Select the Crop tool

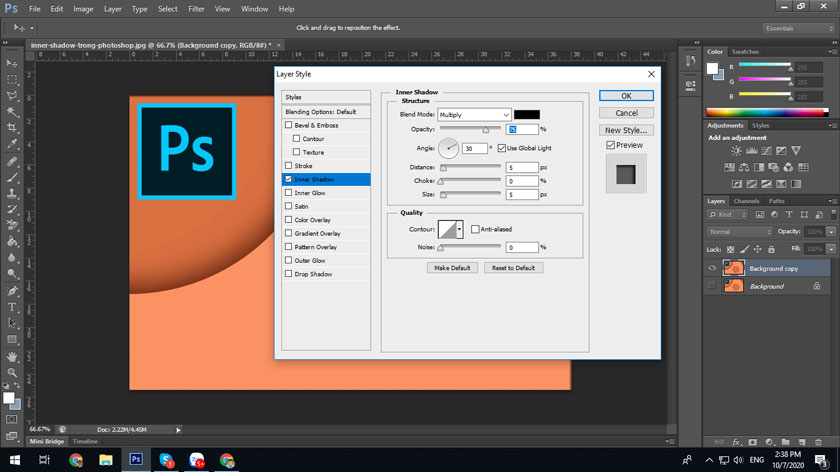[x=12, y=128]
